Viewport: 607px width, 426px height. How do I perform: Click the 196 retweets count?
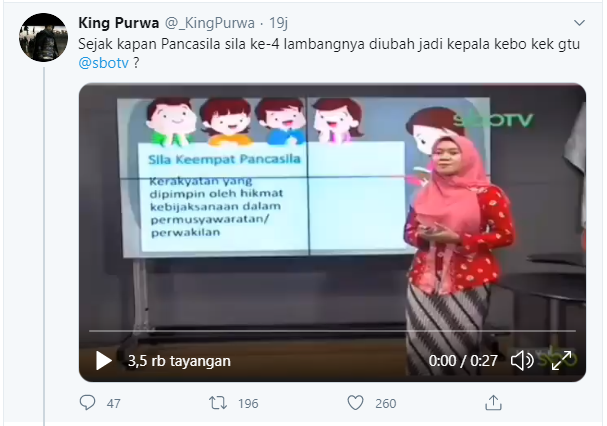tap(248, 404)
